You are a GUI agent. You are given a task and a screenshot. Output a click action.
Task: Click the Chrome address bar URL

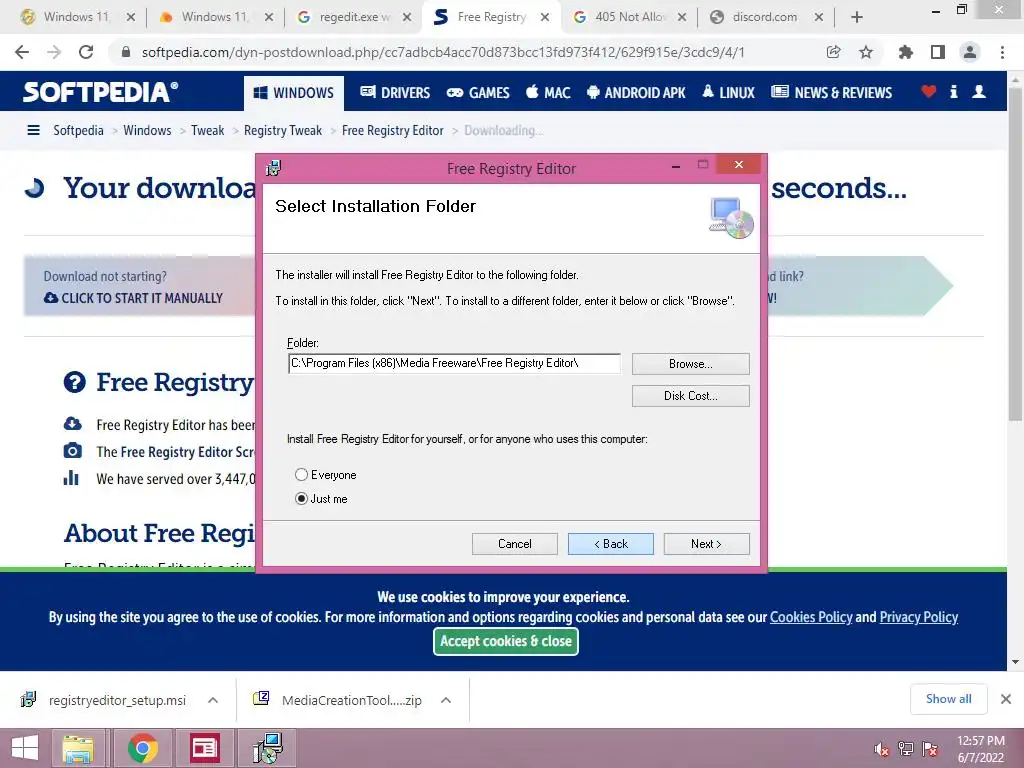[443, 52]
